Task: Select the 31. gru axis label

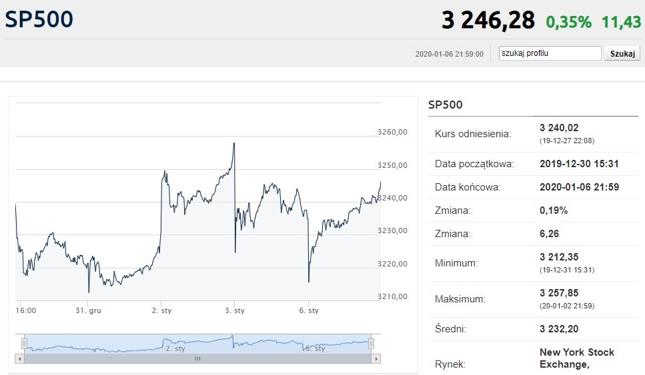Action: (88, 310)
